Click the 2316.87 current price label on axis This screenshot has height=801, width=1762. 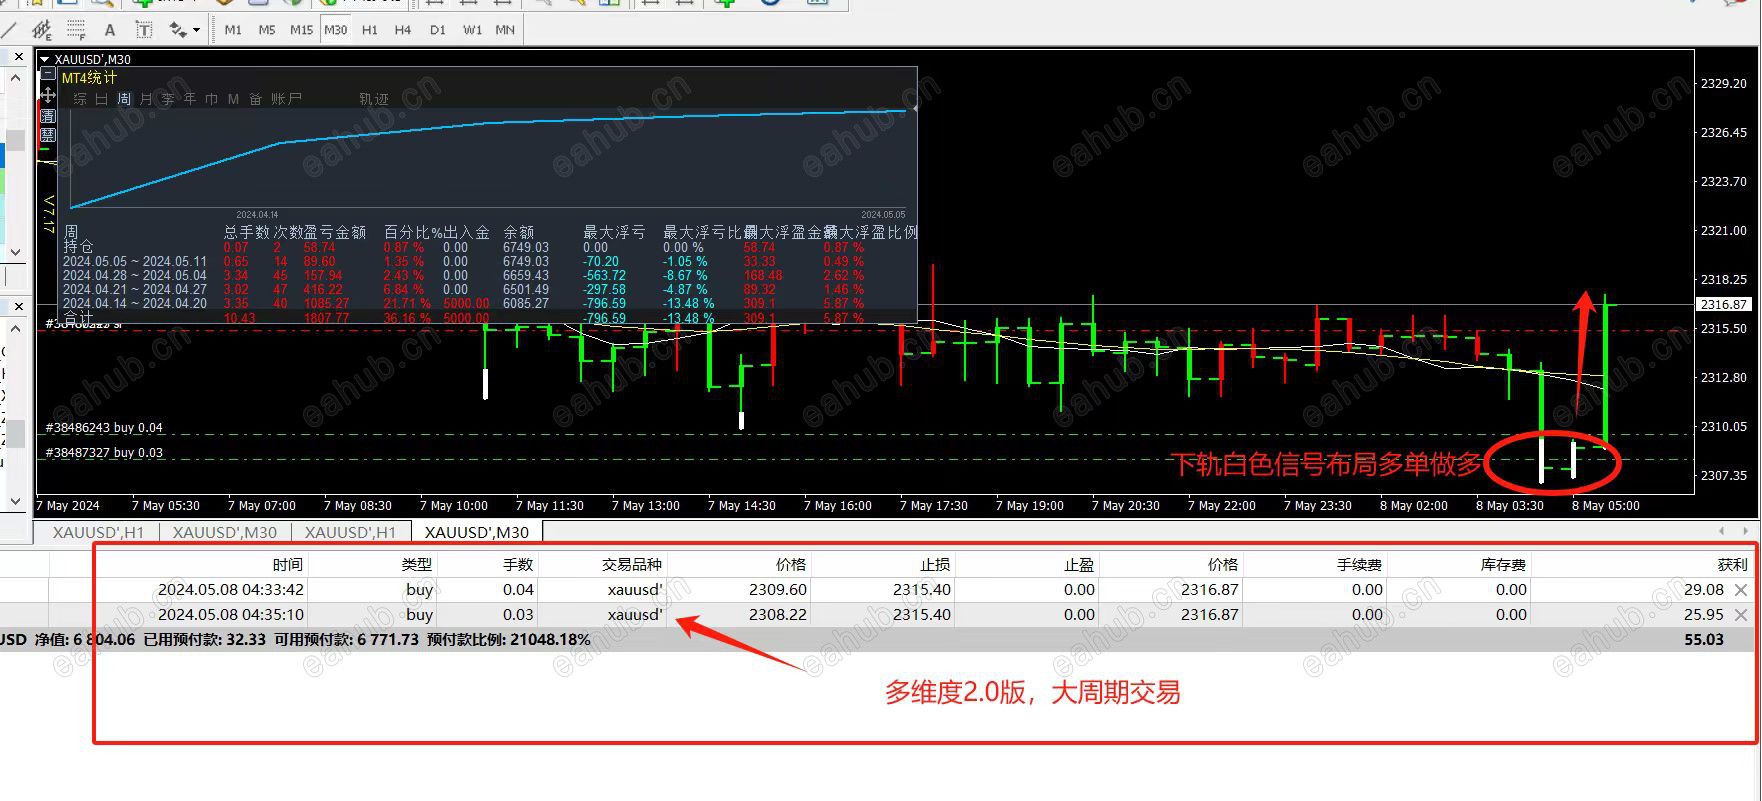coord(1724,304)
